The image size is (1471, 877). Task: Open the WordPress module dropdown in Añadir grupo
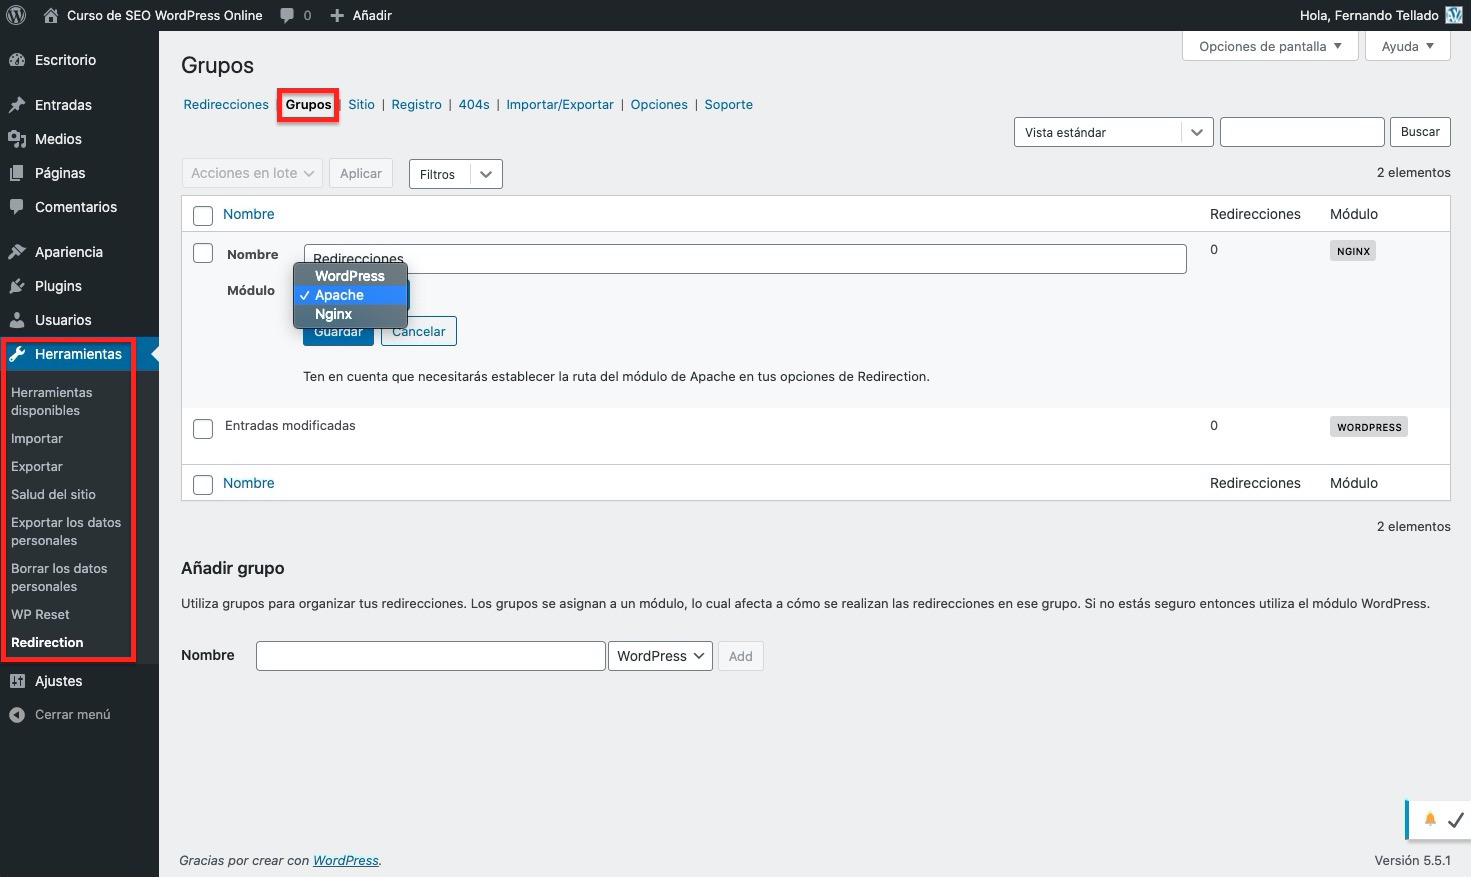click(x=660, y=656)
